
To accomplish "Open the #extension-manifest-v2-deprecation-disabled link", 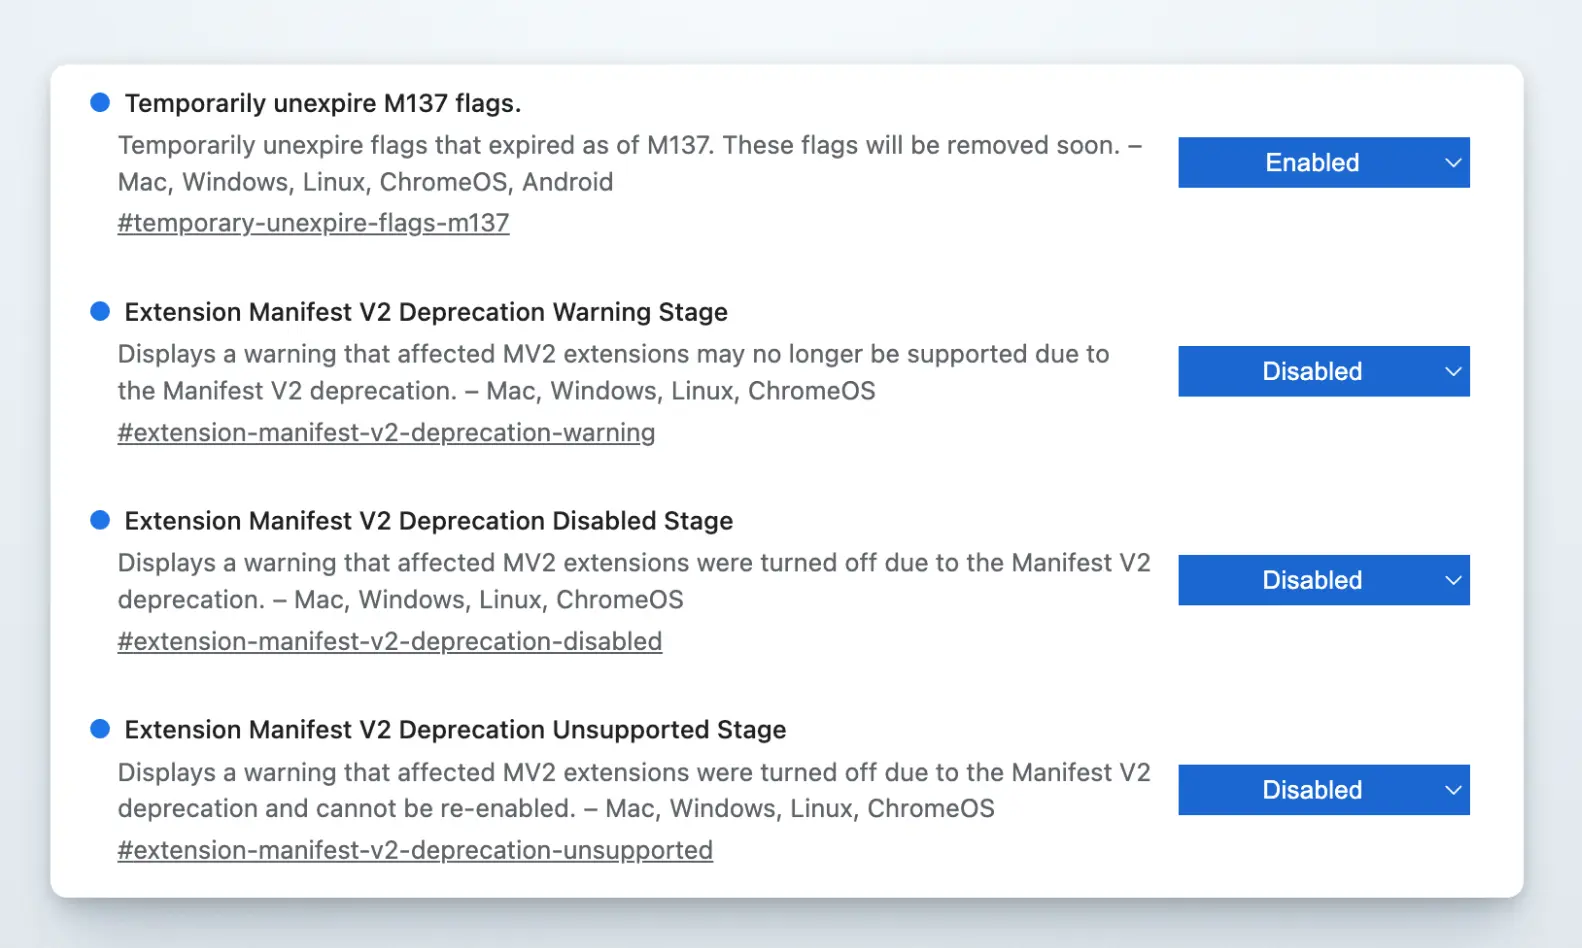I will pos(390,641).
